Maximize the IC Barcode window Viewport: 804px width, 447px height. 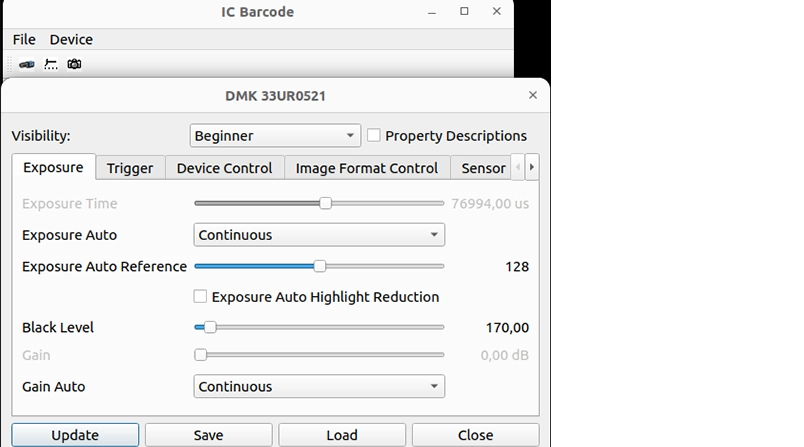(x=464, y=12)
